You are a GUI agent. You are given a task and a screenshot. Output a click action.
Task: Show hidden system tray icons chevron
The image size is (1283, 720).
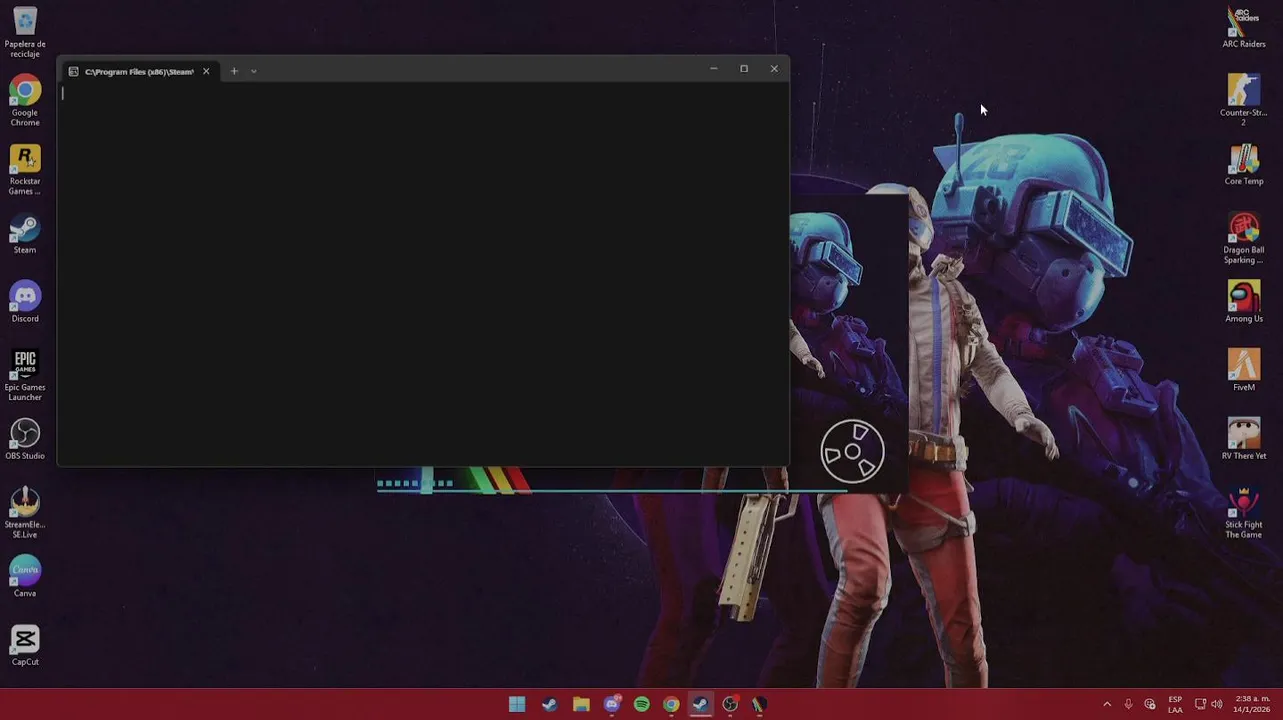click(x=1107, y=704)
